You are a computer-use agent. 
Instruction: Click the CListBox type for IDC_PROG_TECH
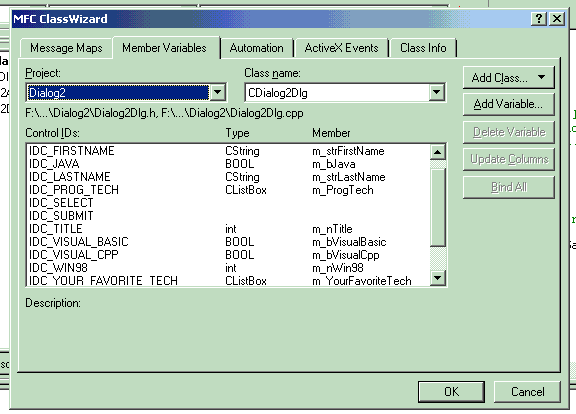click(246, 190)
